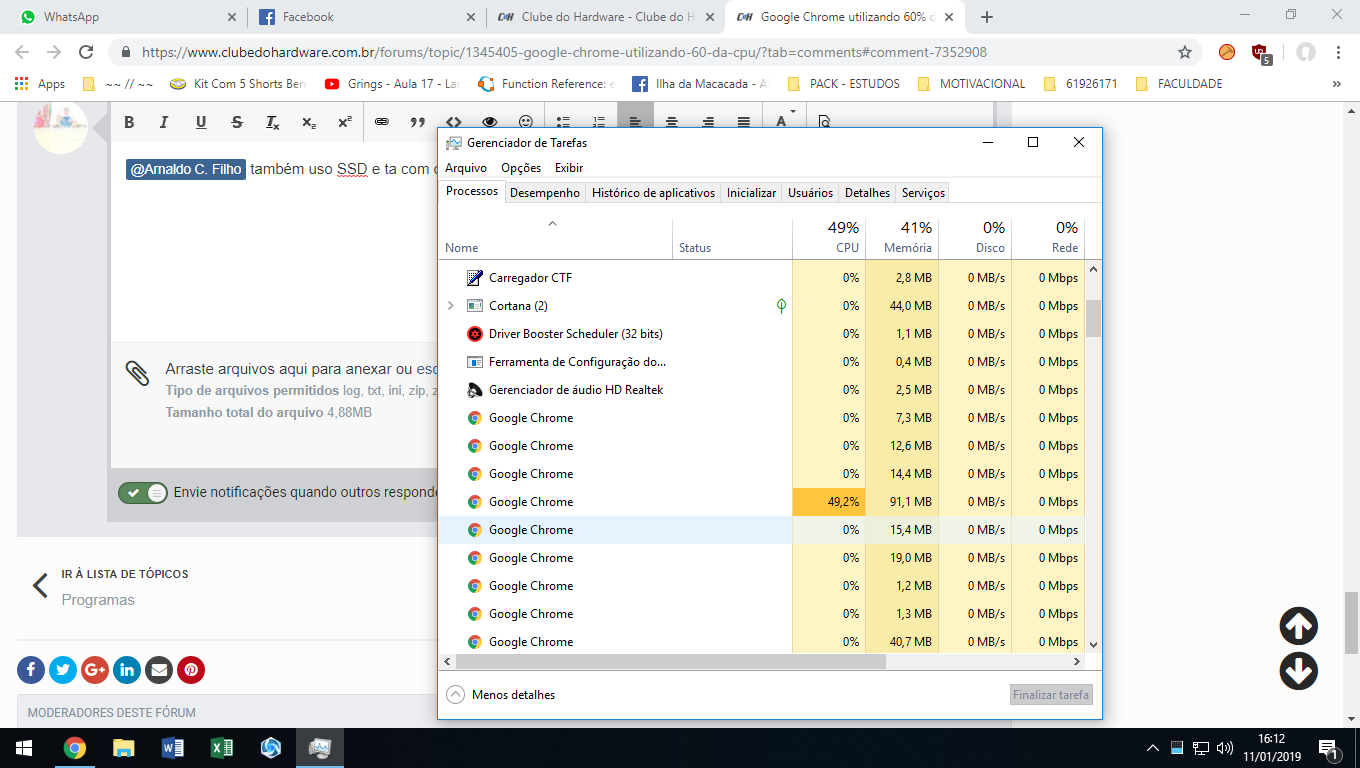This screenshot has width=1360, height=768.
Task: Toggle bold formatting in the forum editor
Action: pyautogui.click(x=129, y=122)
